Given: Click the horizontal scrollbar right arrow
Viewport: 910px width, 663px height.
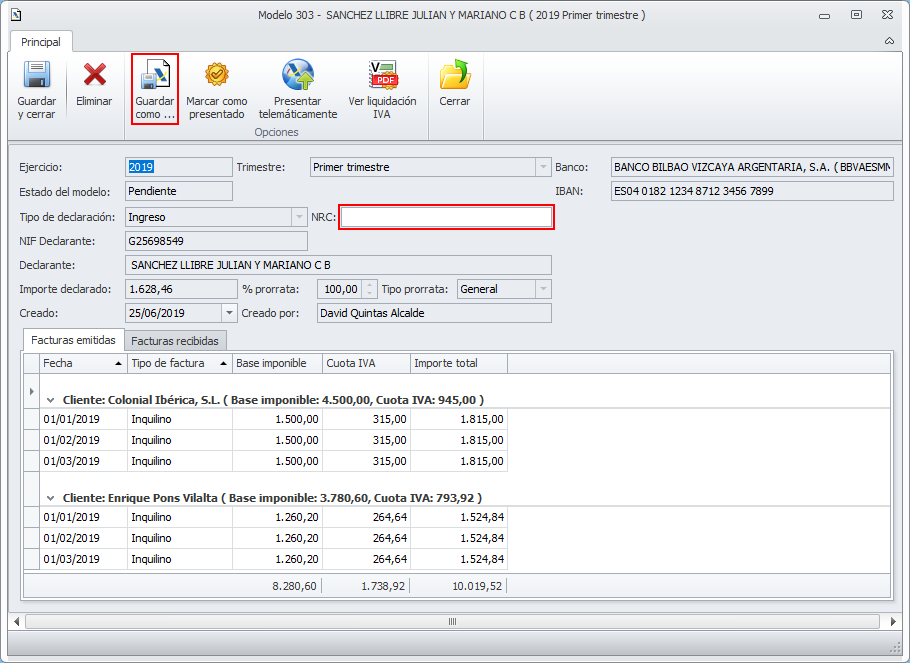Looking at the screenshot, I should [893, 622].
